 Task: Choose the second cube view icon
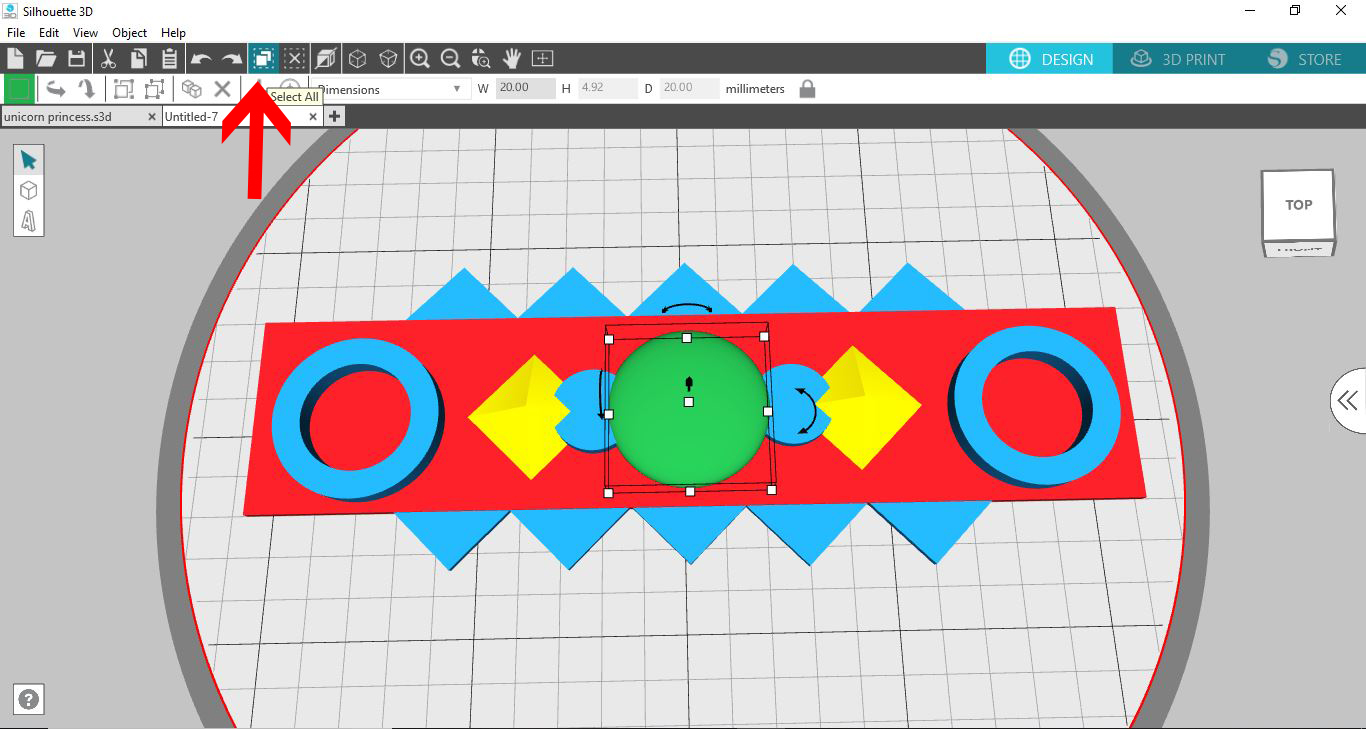389,58
